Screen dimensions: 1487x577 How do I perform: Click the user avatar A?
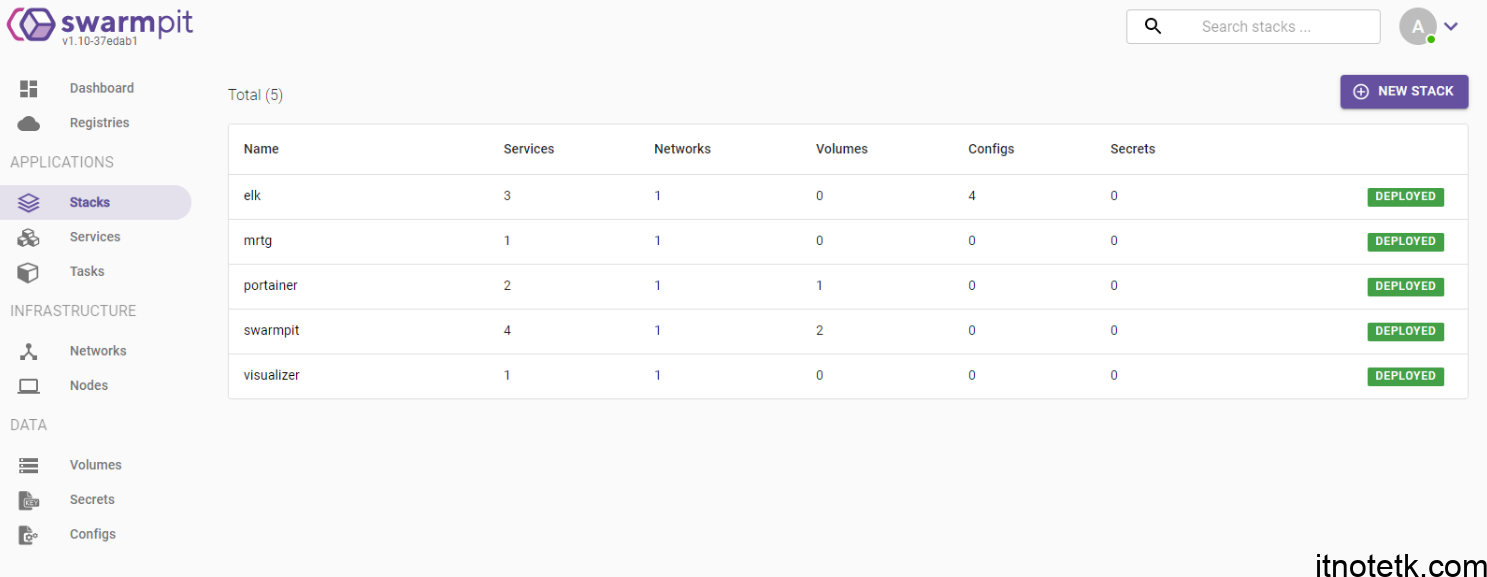(1418, 27)
